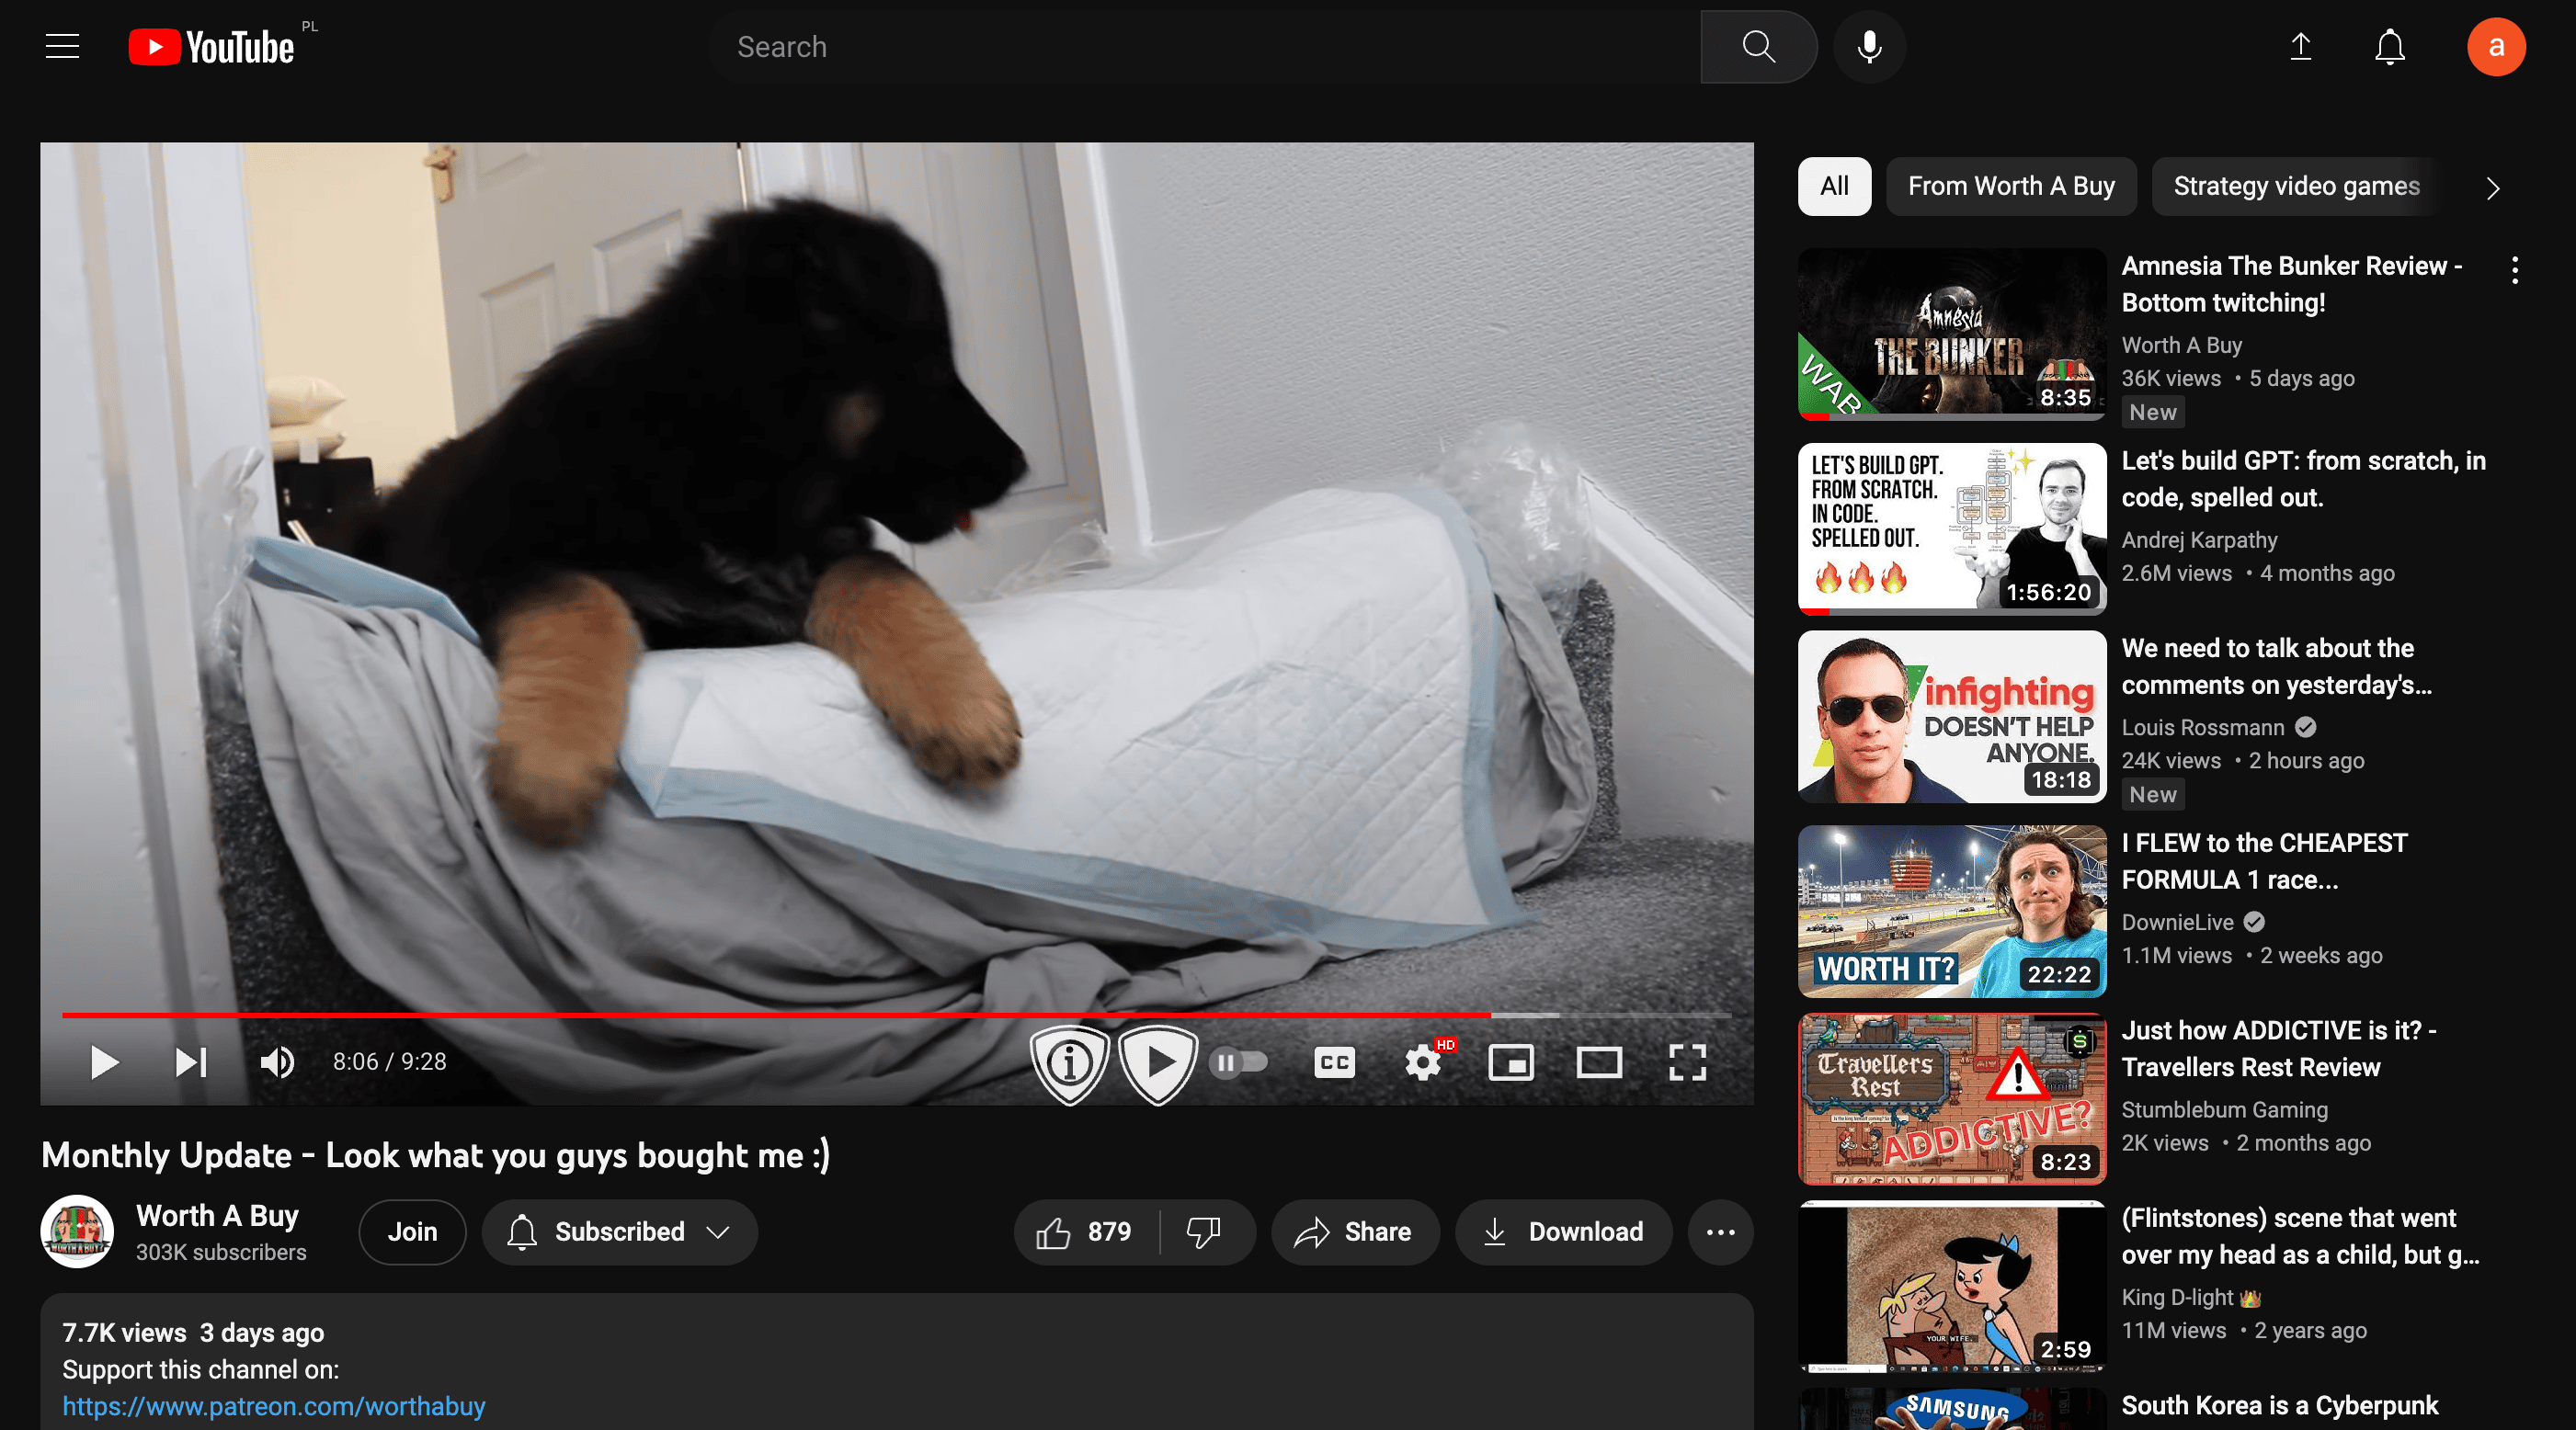Image resolution: width=2576 pixels, height=1430 pixels.
Task: Enable miniplayer mode
Action: coord(1511,1062)
